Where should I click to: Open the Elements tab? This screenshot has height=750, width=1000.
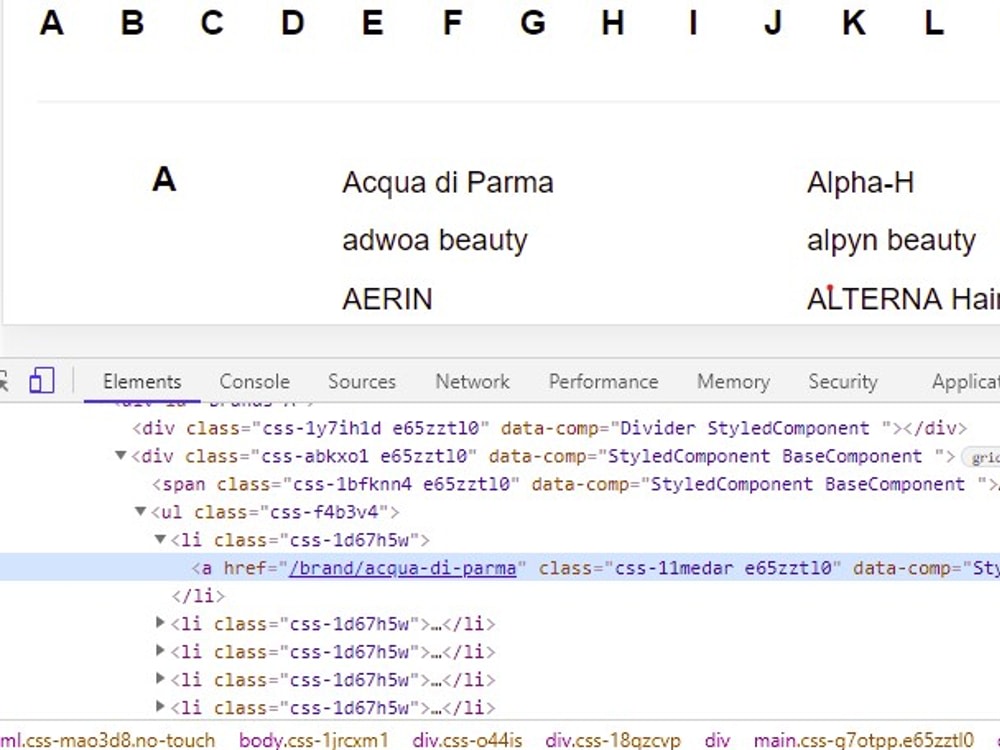(x=142, y=381)
